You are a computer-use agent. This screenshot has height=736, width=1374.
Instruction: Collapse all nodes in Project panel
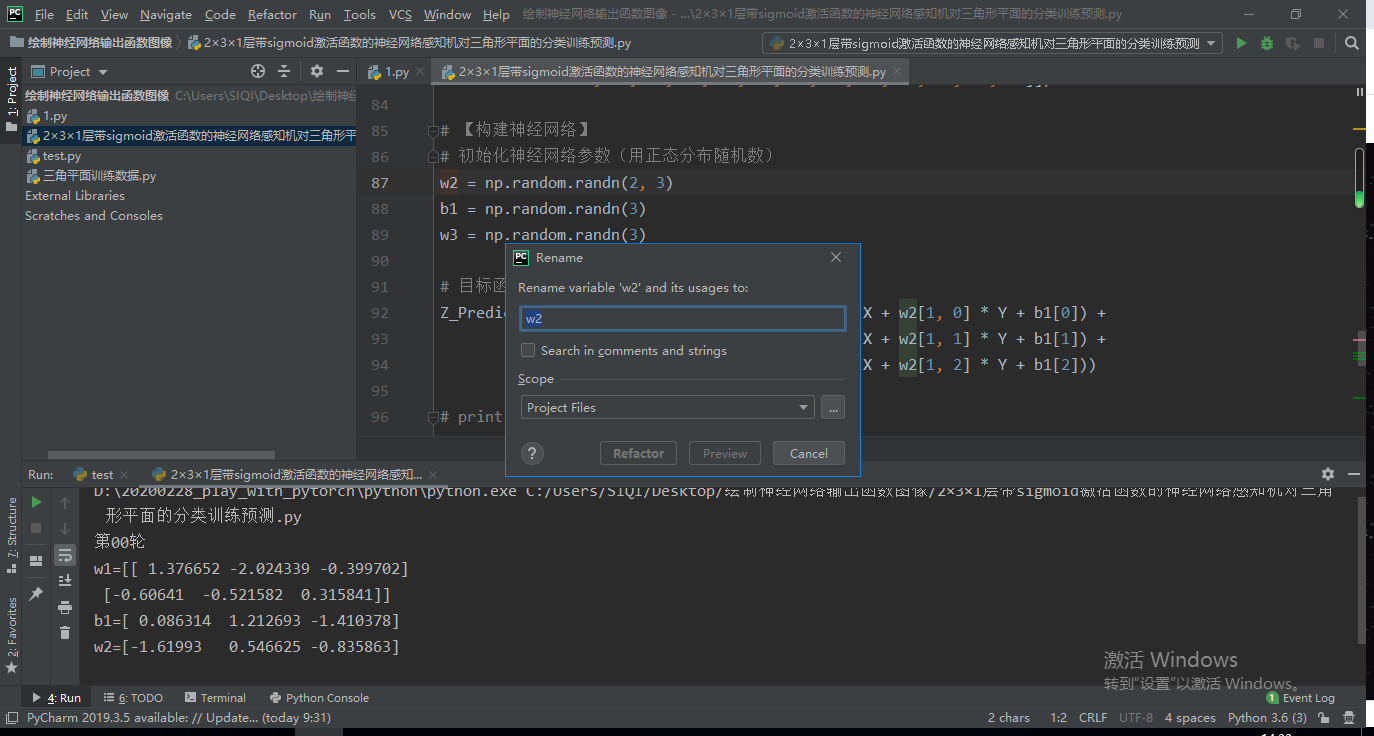[x=283, y=71]
